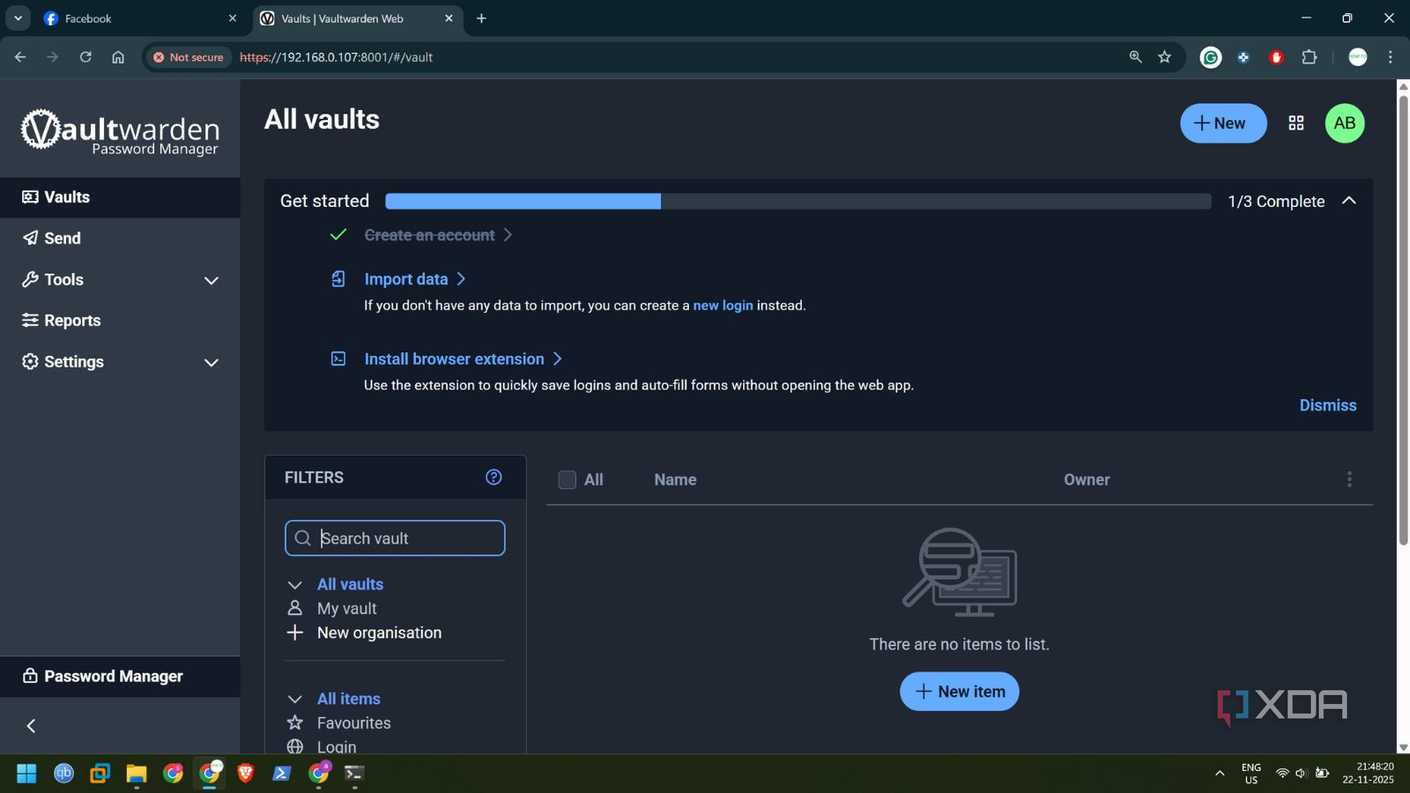
Task: Check the select All checkbox
Action: coord(567,480)
